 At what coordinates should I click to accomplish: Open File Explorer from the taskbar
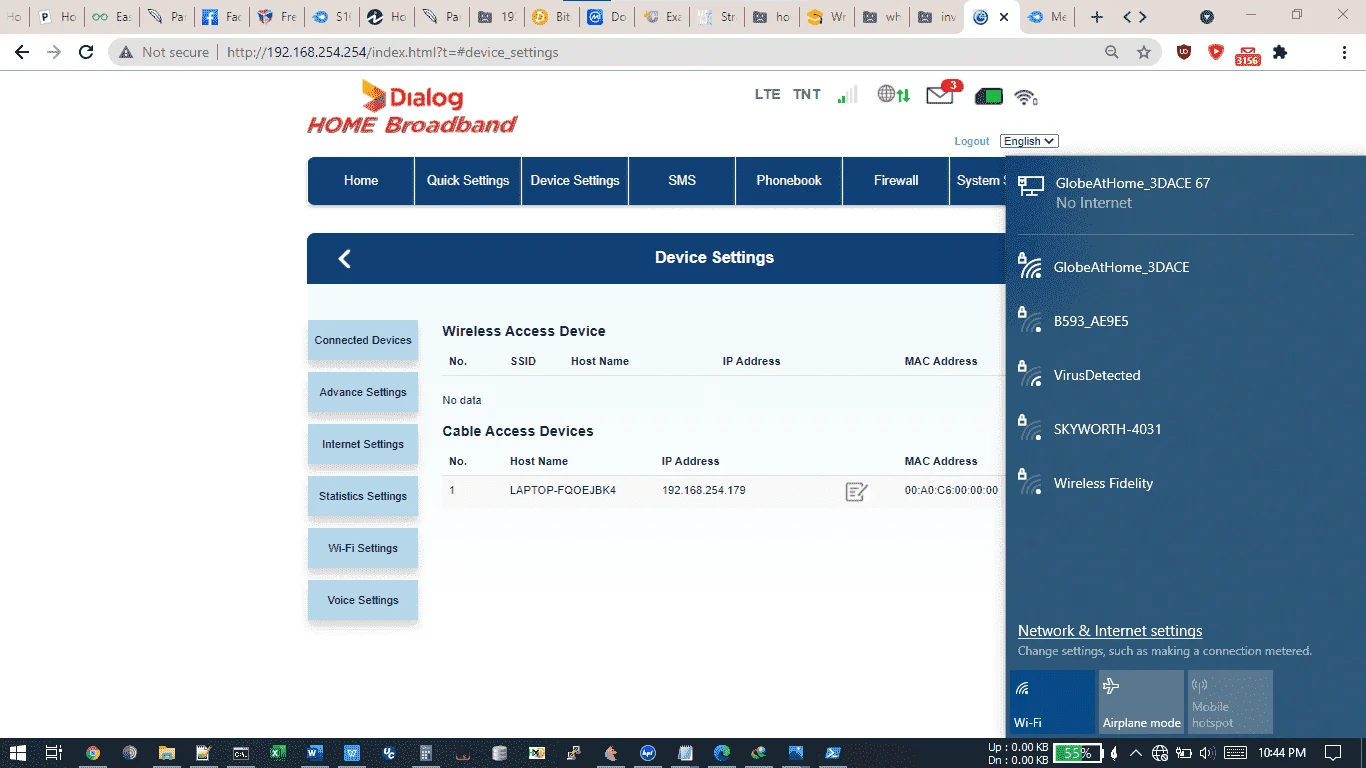167,753
